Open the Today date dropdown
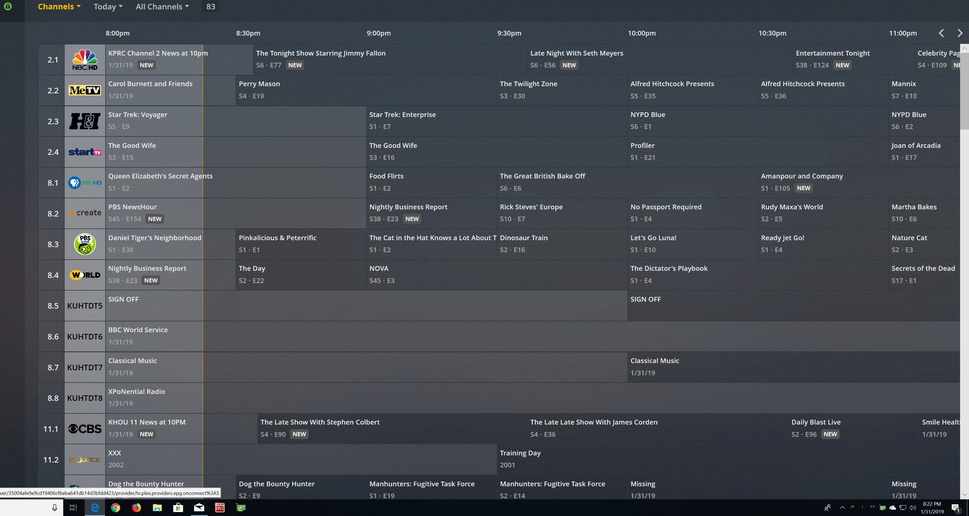Image resolution: width=969 pixels, height=516 pixels. click(x=108, y=7)
